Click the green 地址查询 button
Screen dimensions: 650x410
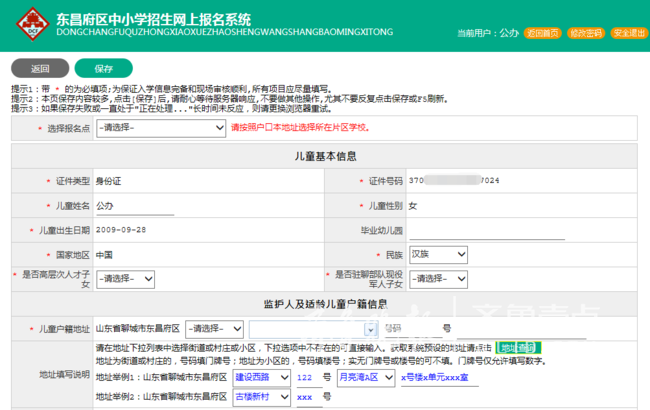(518, 348)
